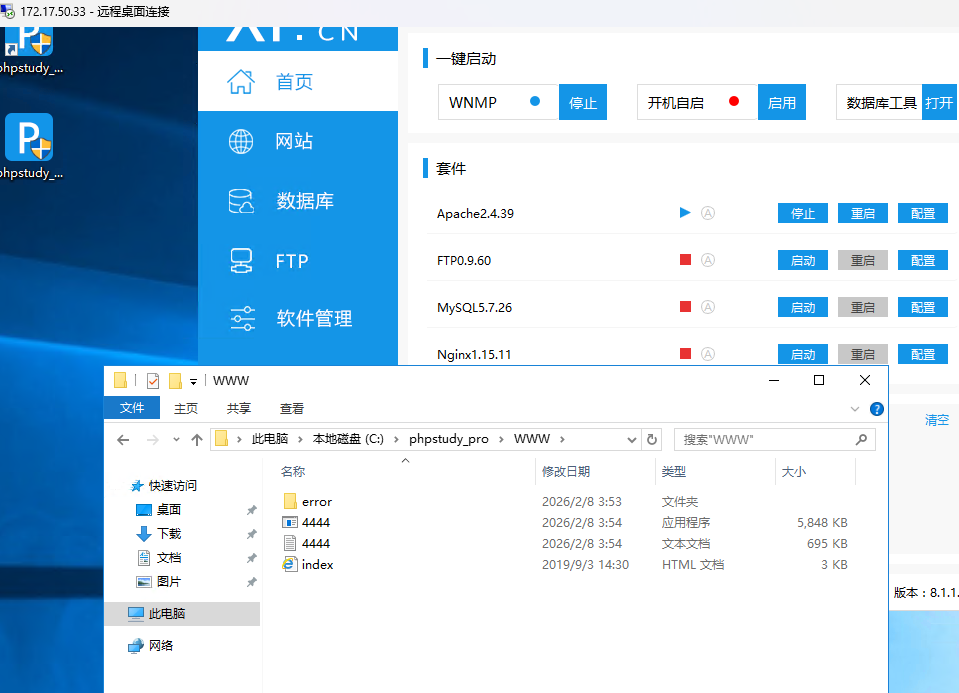Toggle the auto-start A icon for Apache2.4.39
This screenshot has height=693, width=959.
click(x=708, y=213)
